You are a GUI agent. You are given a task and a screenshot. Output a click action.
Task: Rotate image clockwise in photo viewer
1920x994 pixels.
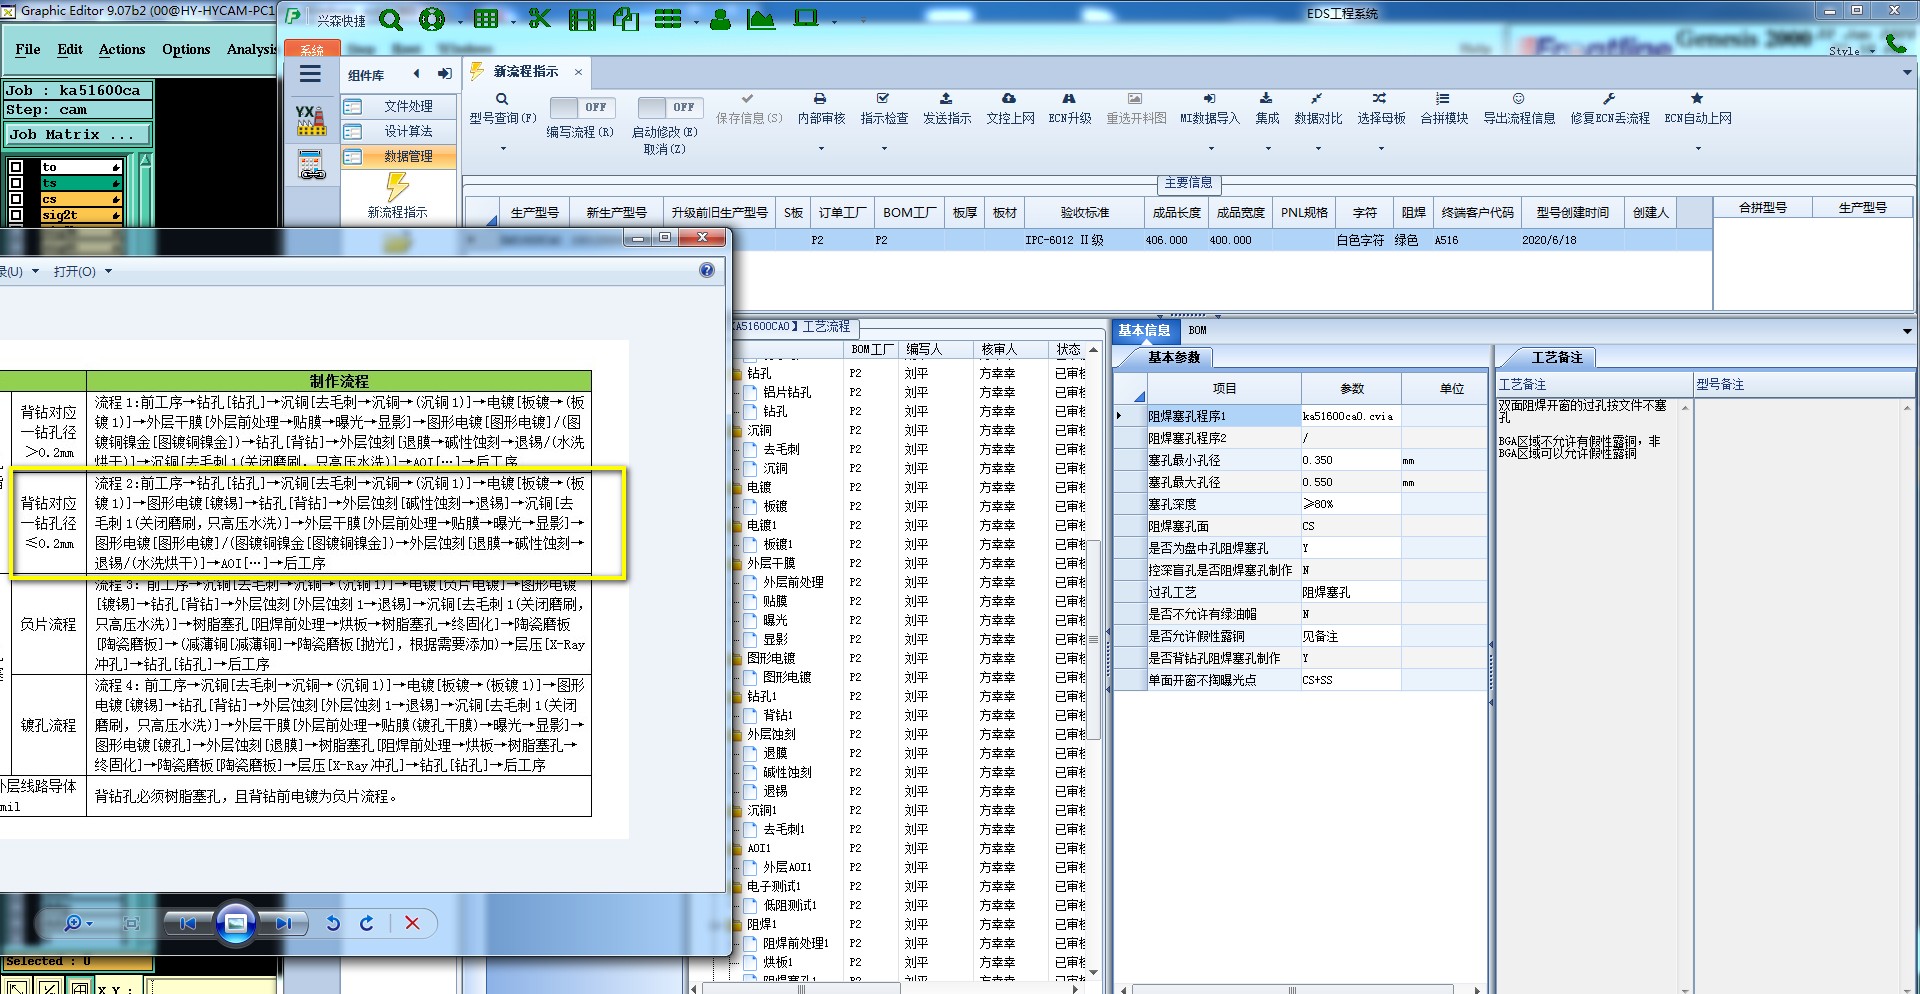tap(367, 923)
